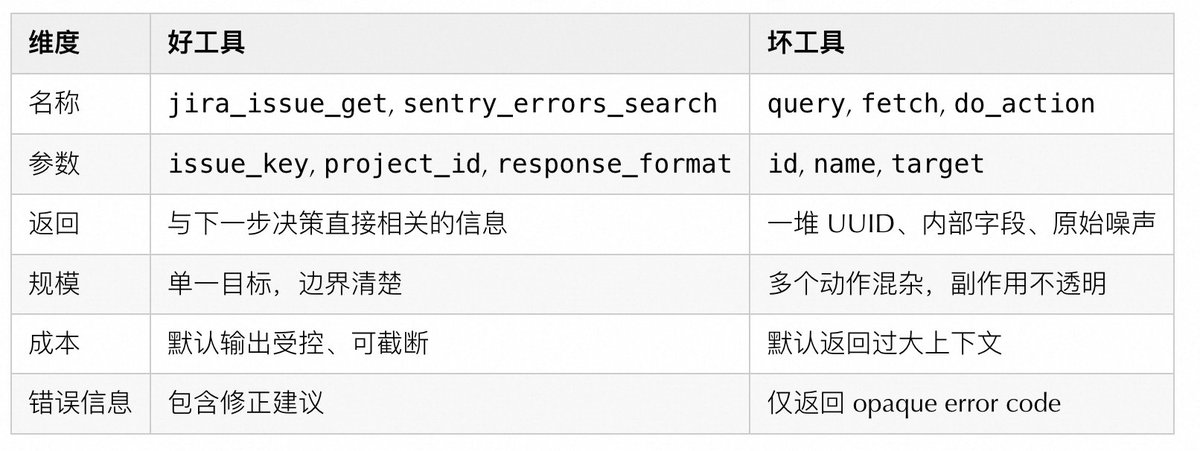The height and width of the screenshot is (451, 1200).
Task: Click the target parameter in bad tools
Action: [938, 163]
